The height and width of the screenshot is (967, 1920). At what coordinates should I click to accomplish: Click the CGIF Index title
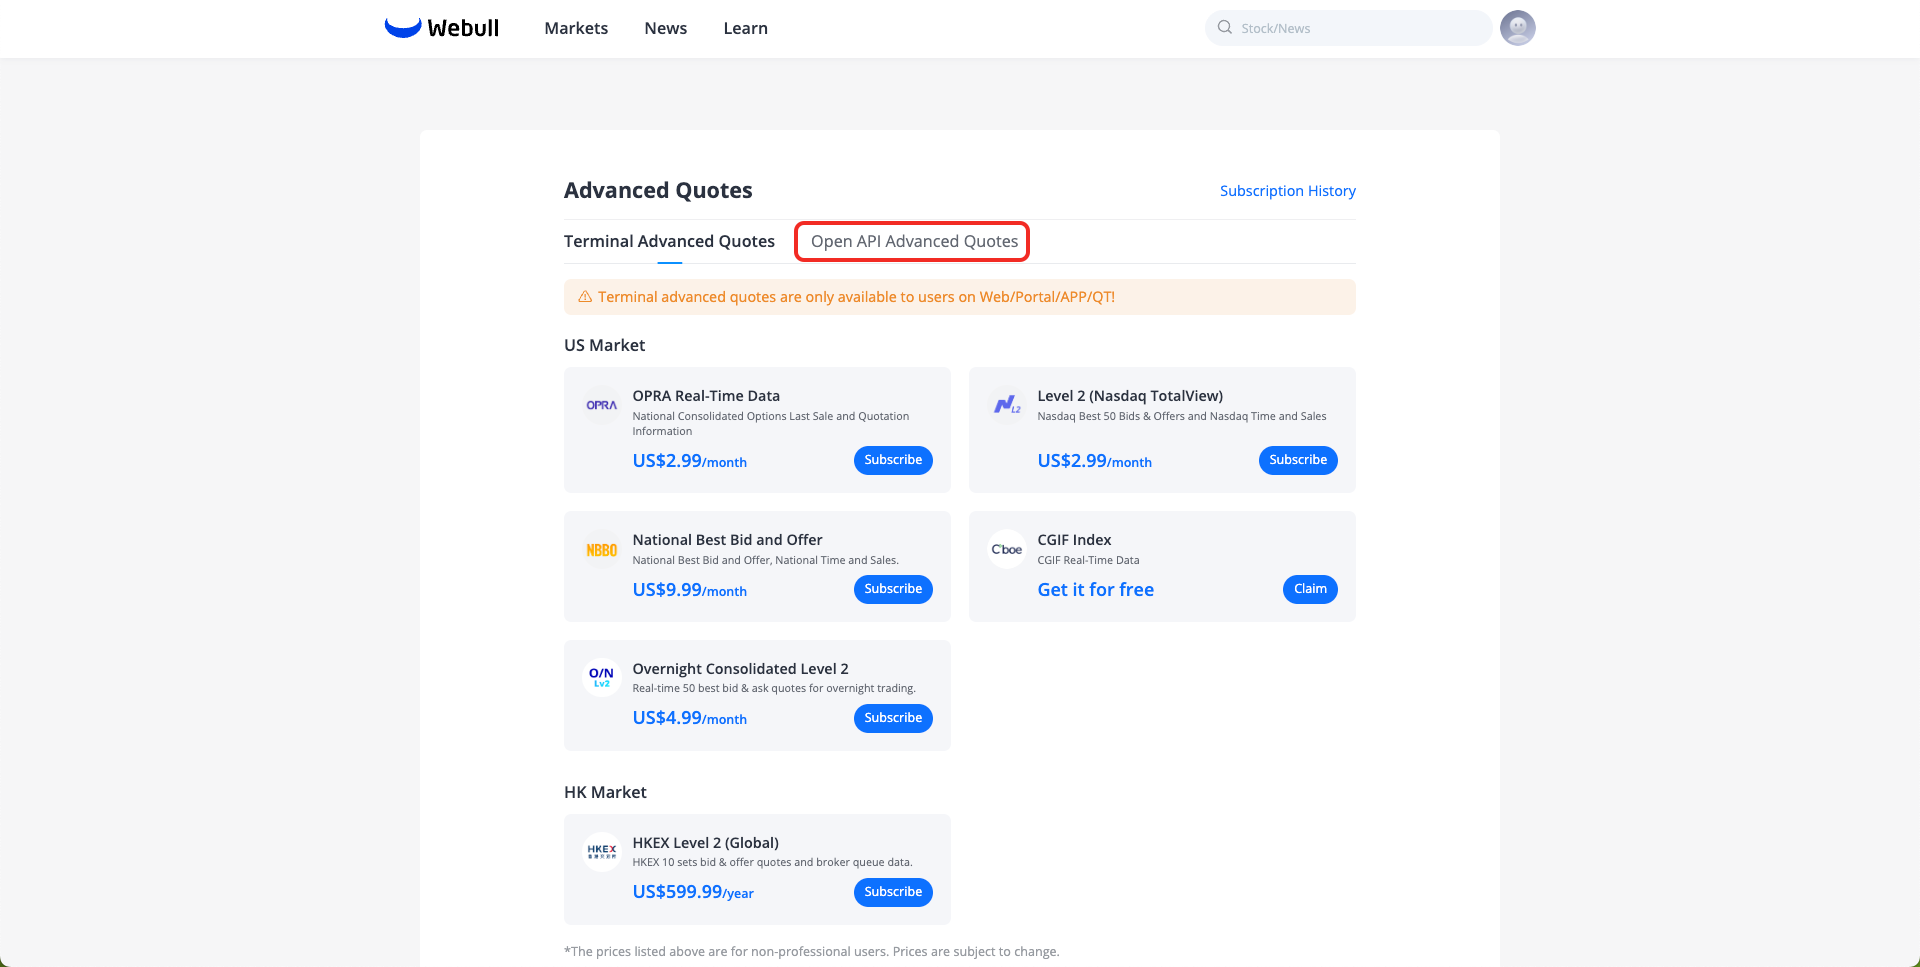tap(1074, 540)
